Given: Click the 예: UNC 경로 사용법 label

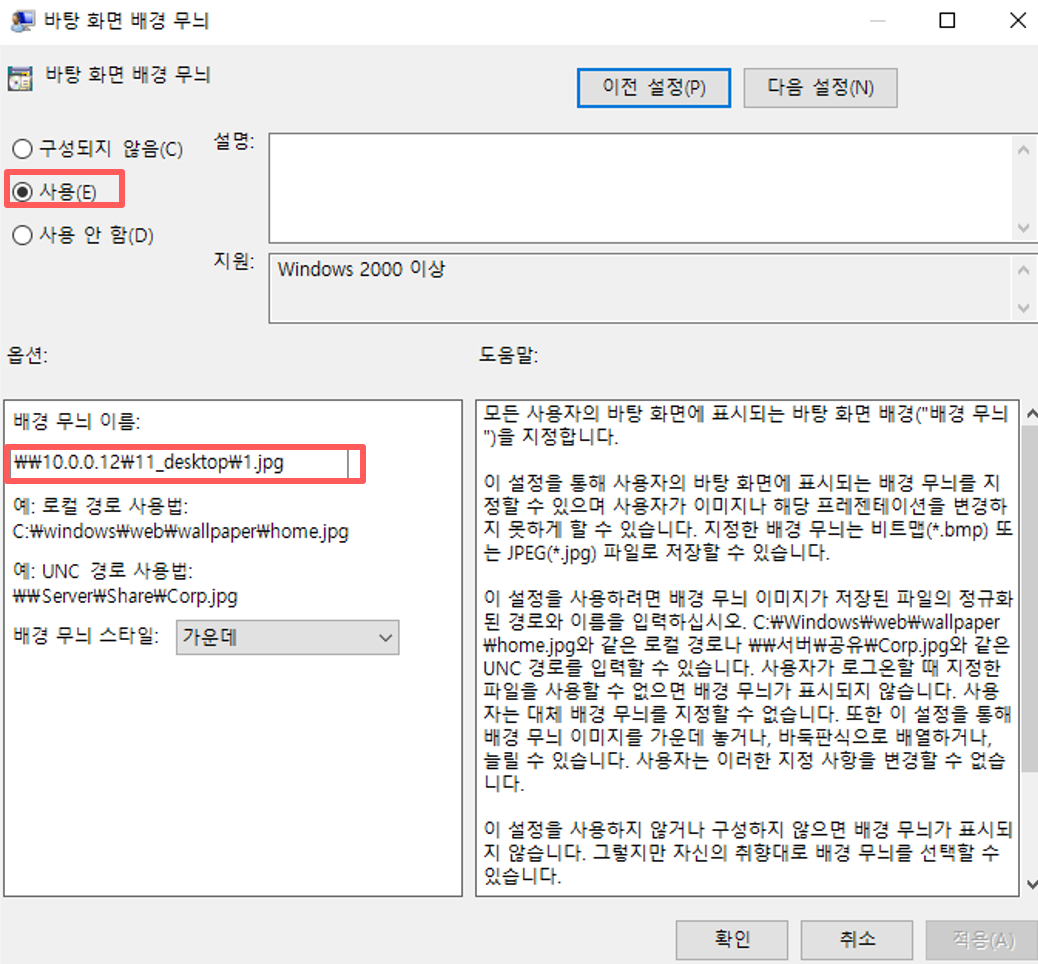Looking at the screenshot, I should point(103,571).
